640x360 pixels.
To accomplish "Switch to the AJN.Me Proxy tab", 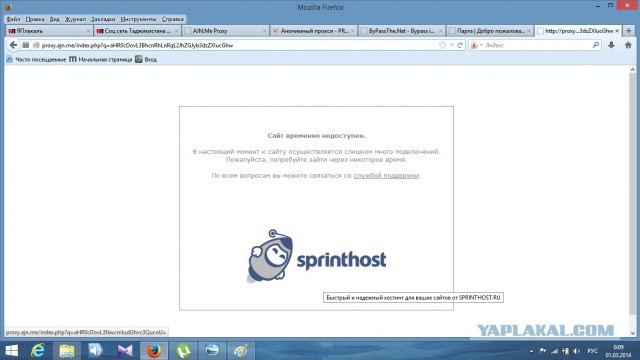I will [x=225, y=31].
